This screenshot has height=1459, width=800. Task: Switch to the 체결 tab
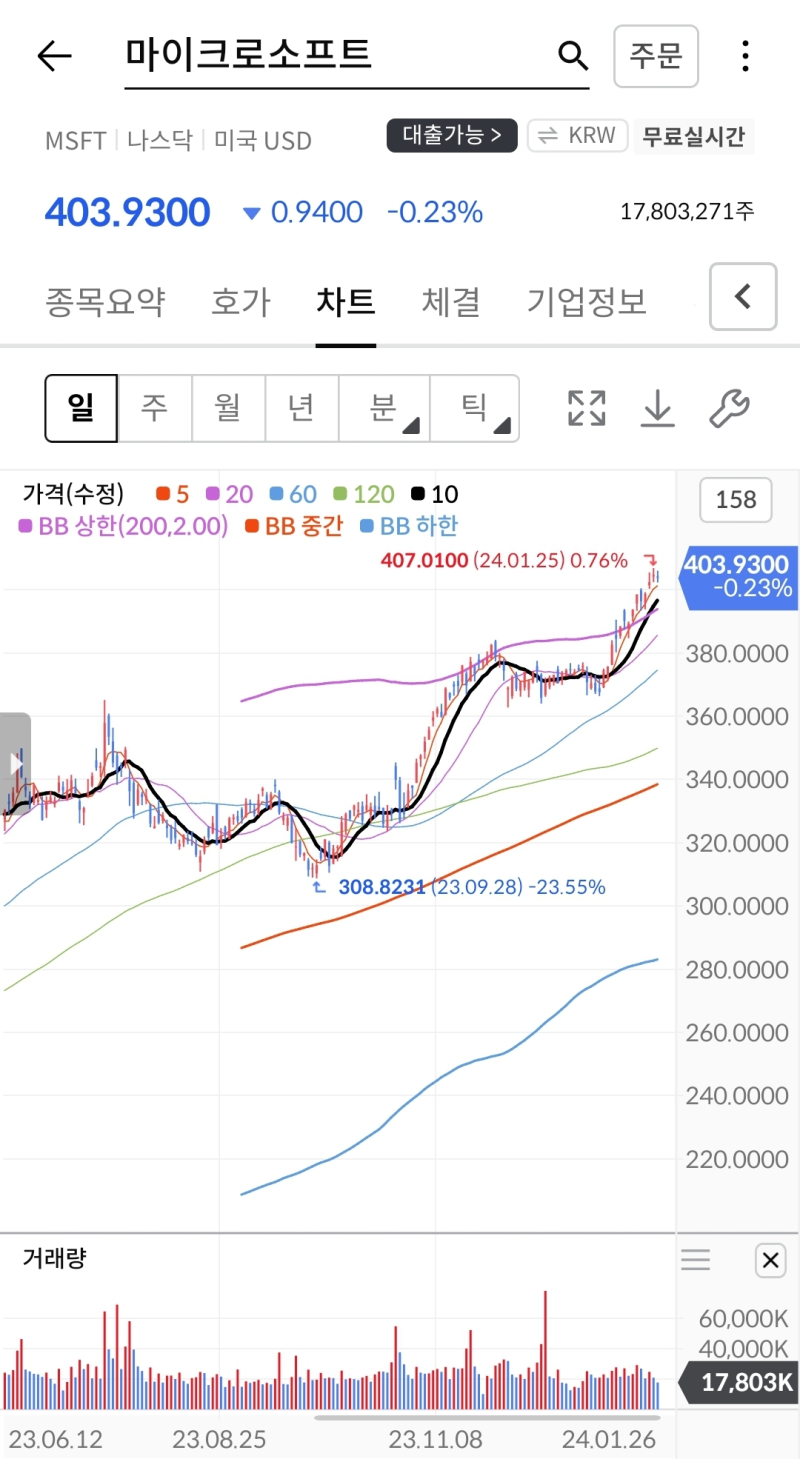[450, 302]
